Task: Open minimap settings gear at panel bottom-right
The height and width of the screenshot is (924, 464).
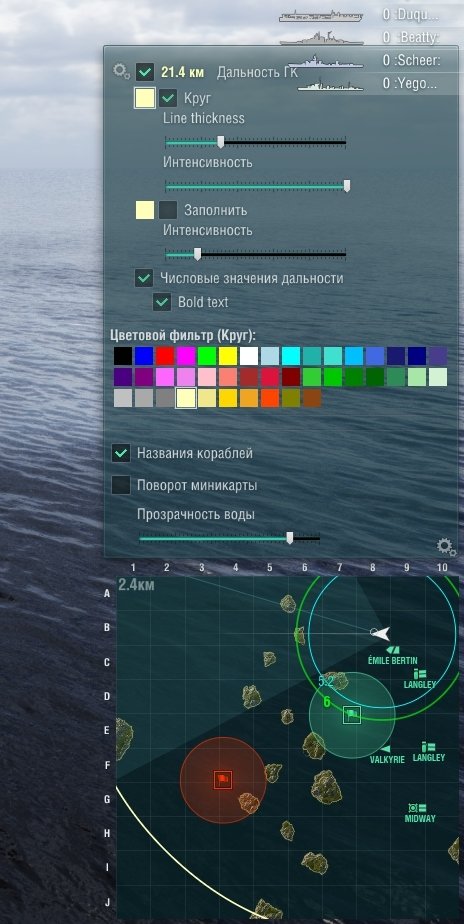Action: 446,547
